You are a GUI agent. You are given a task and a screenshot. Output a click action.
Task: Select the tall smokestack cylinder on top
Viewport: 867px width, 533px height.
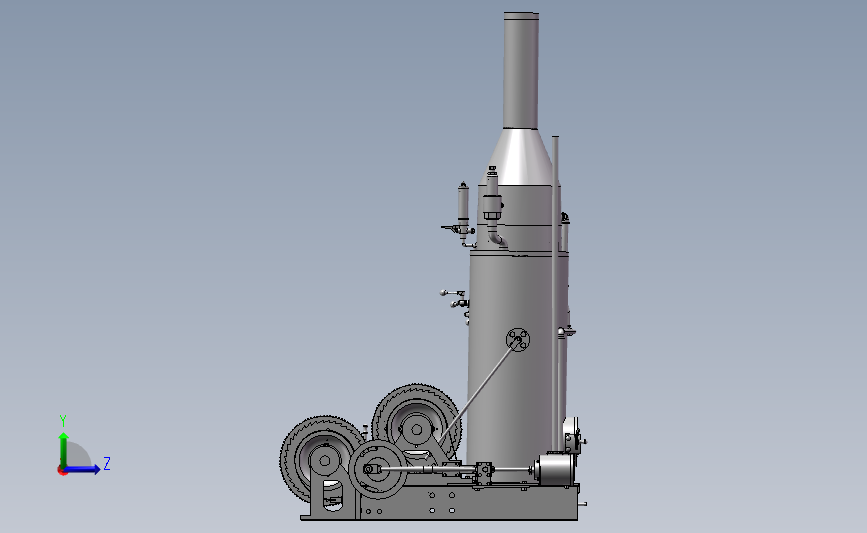521,70
